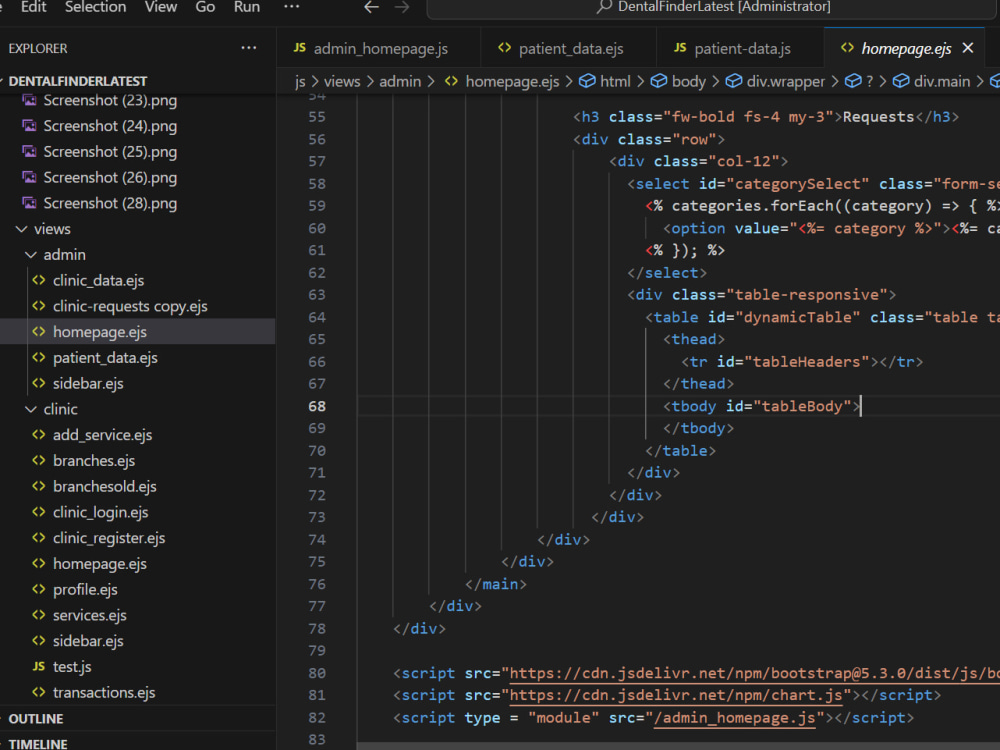
Task: Go back with the left arrow
Action: click(x=371, y=7)
